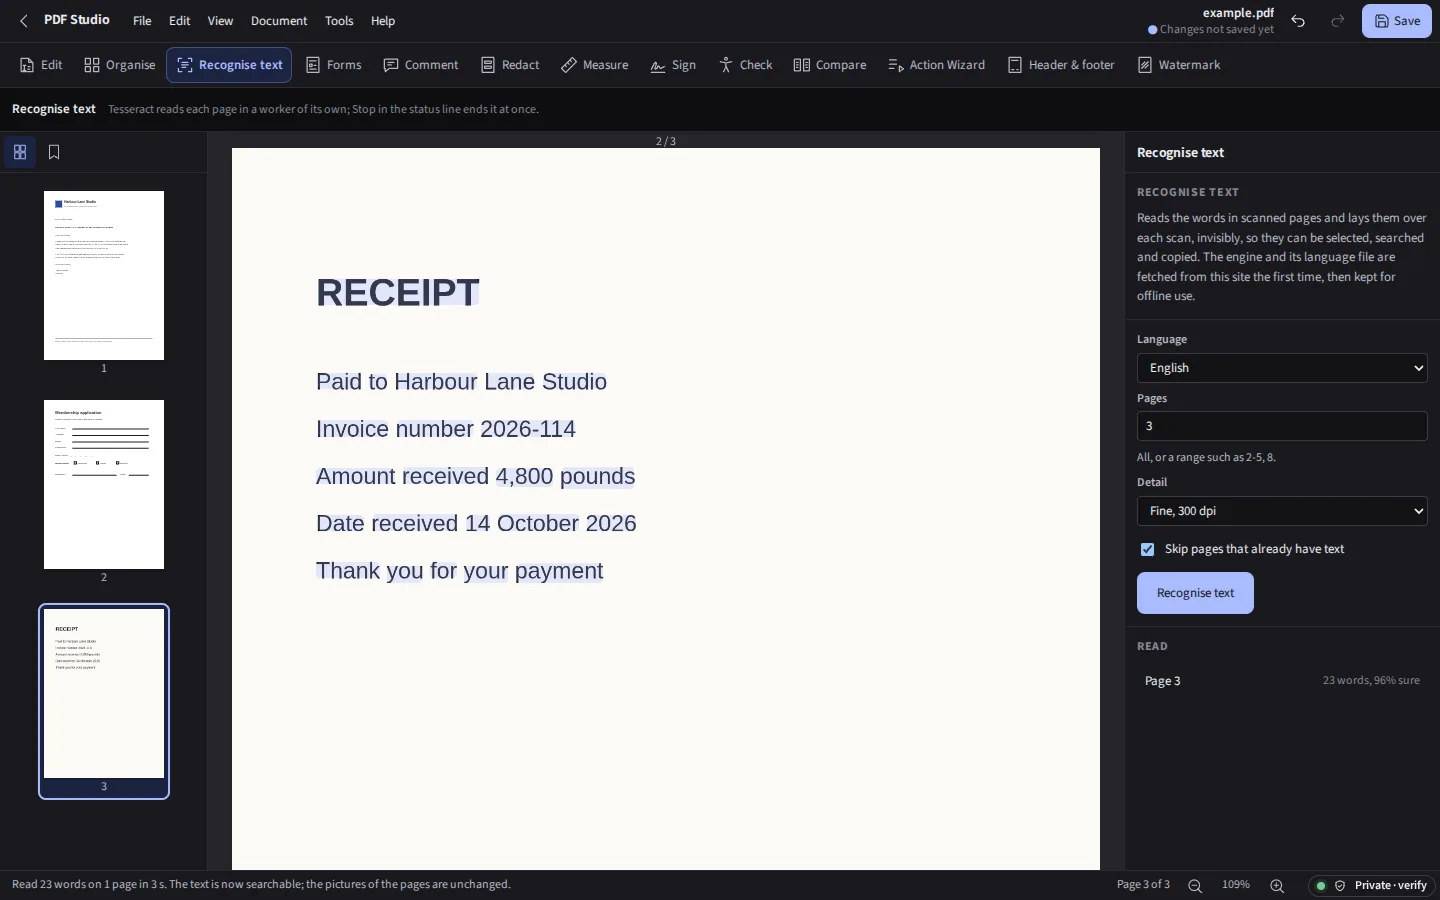Open the Header & footer tool

coord(1061,65)
